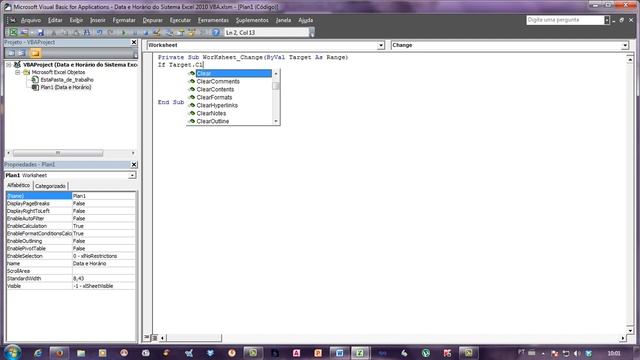Viewport: 640px width, 360px height.
Task: Open the Properties Window toolbar icon
Action: pos(180,32)
